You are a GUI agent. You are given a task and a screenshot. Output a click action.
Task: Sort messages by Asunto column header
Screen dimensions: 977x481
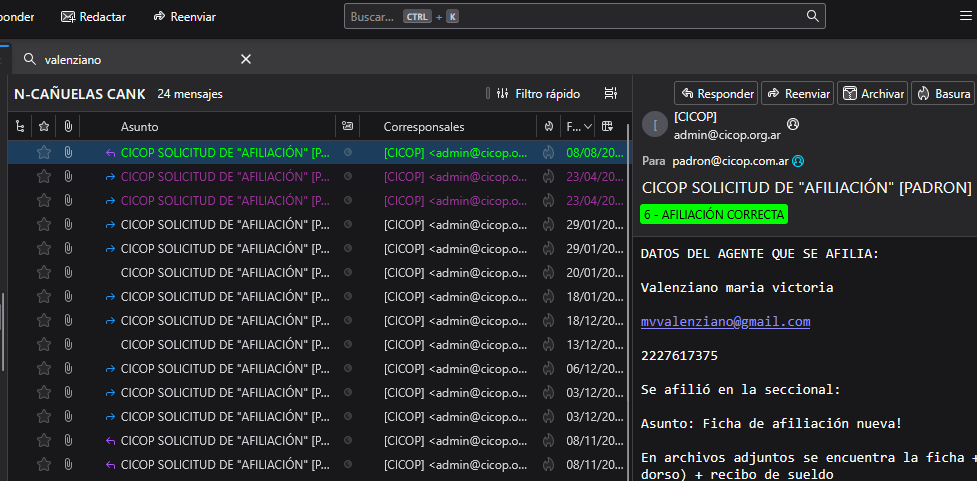[x=140, y=127]
